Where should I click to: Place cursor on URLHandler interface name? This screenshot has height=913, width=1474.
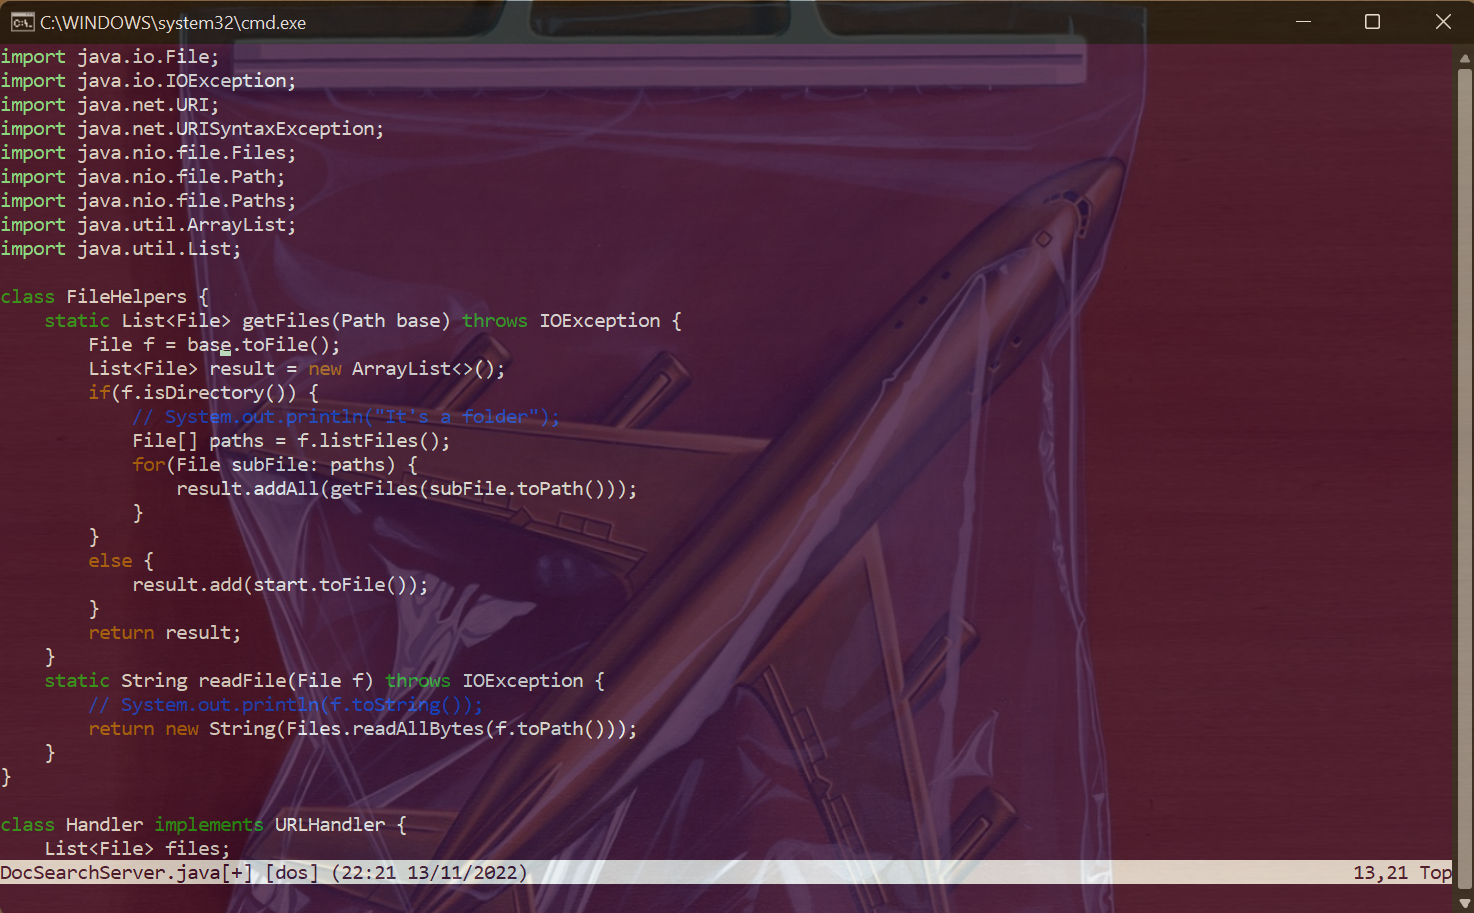[x=330, y=825]
